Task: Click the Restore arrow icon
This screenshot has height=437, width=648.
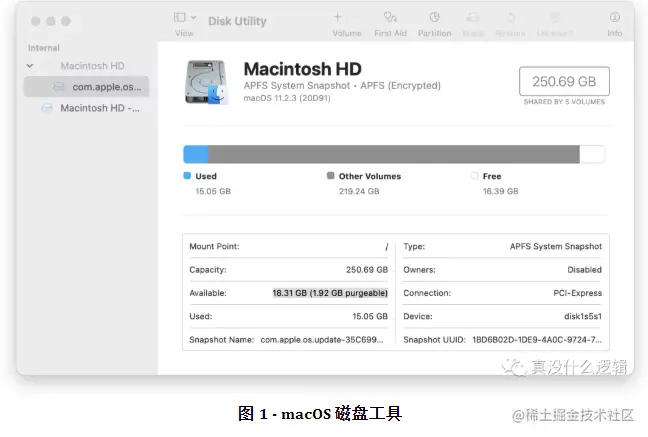Action: coord(511,17)
